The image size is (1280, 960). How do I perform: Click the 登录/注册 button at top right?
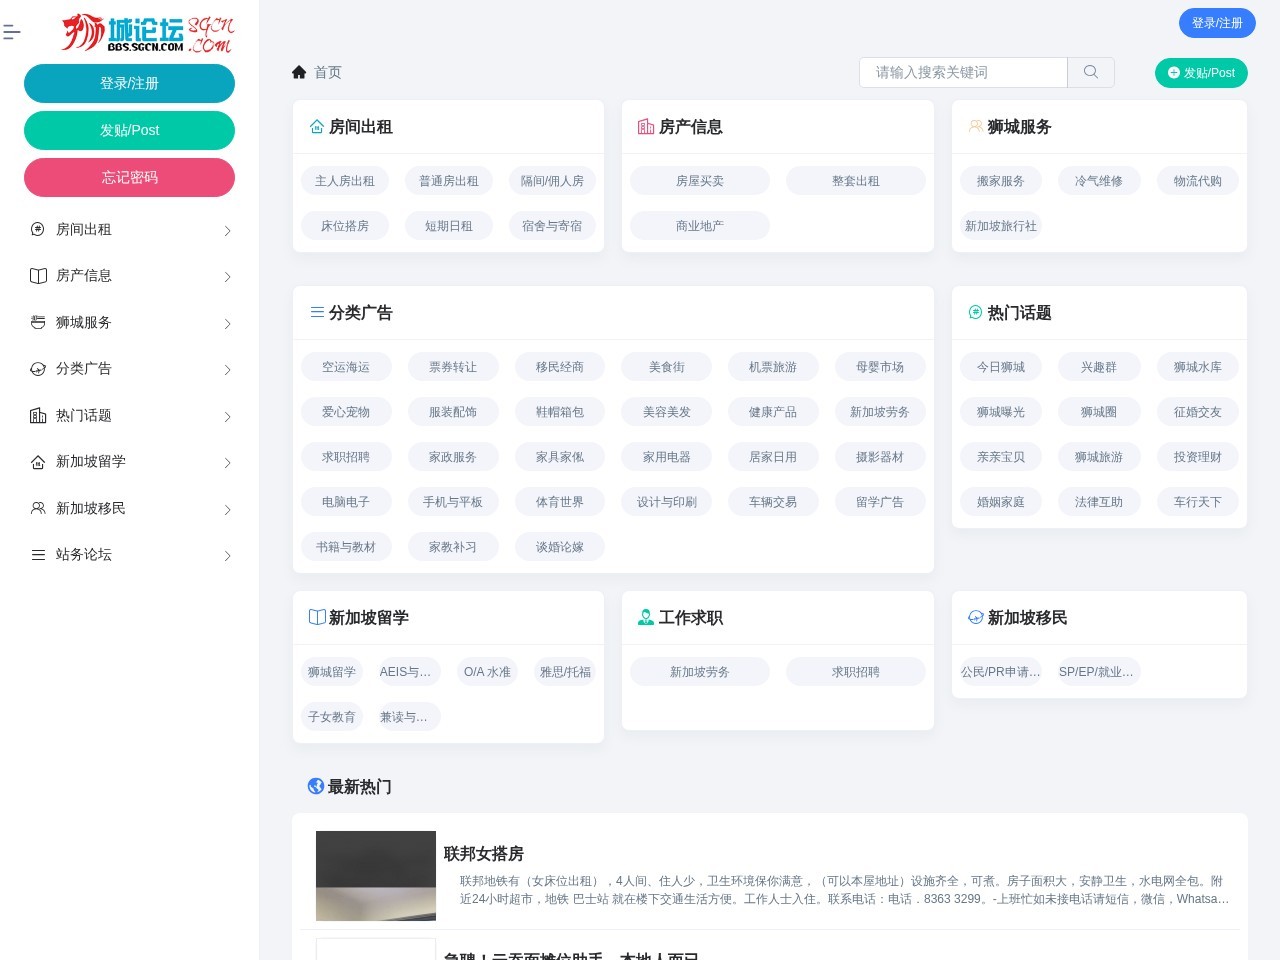[x=1217, y=22]
